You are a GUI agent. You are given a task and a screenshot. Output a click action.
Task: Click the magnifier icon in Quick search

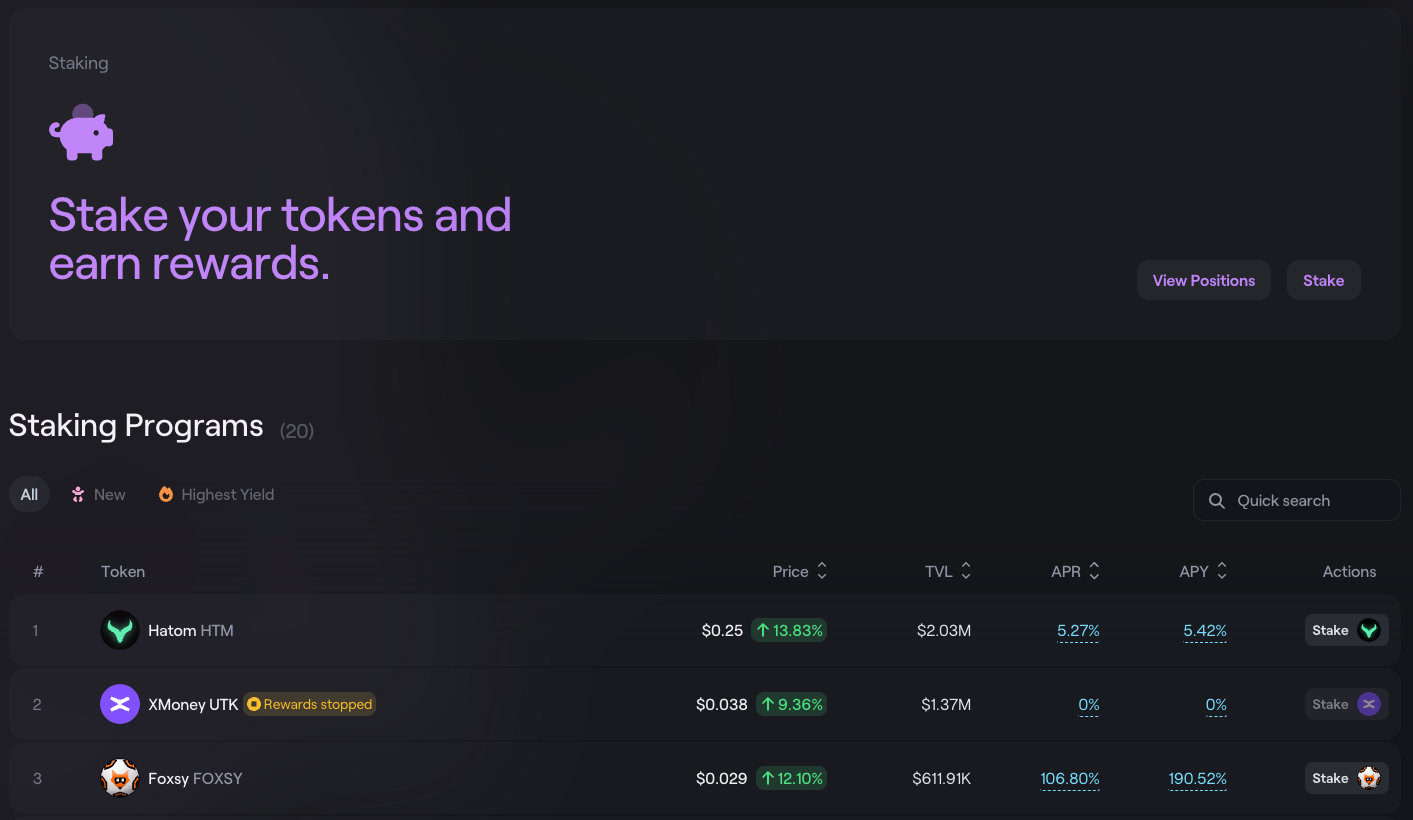[1217, 501]
